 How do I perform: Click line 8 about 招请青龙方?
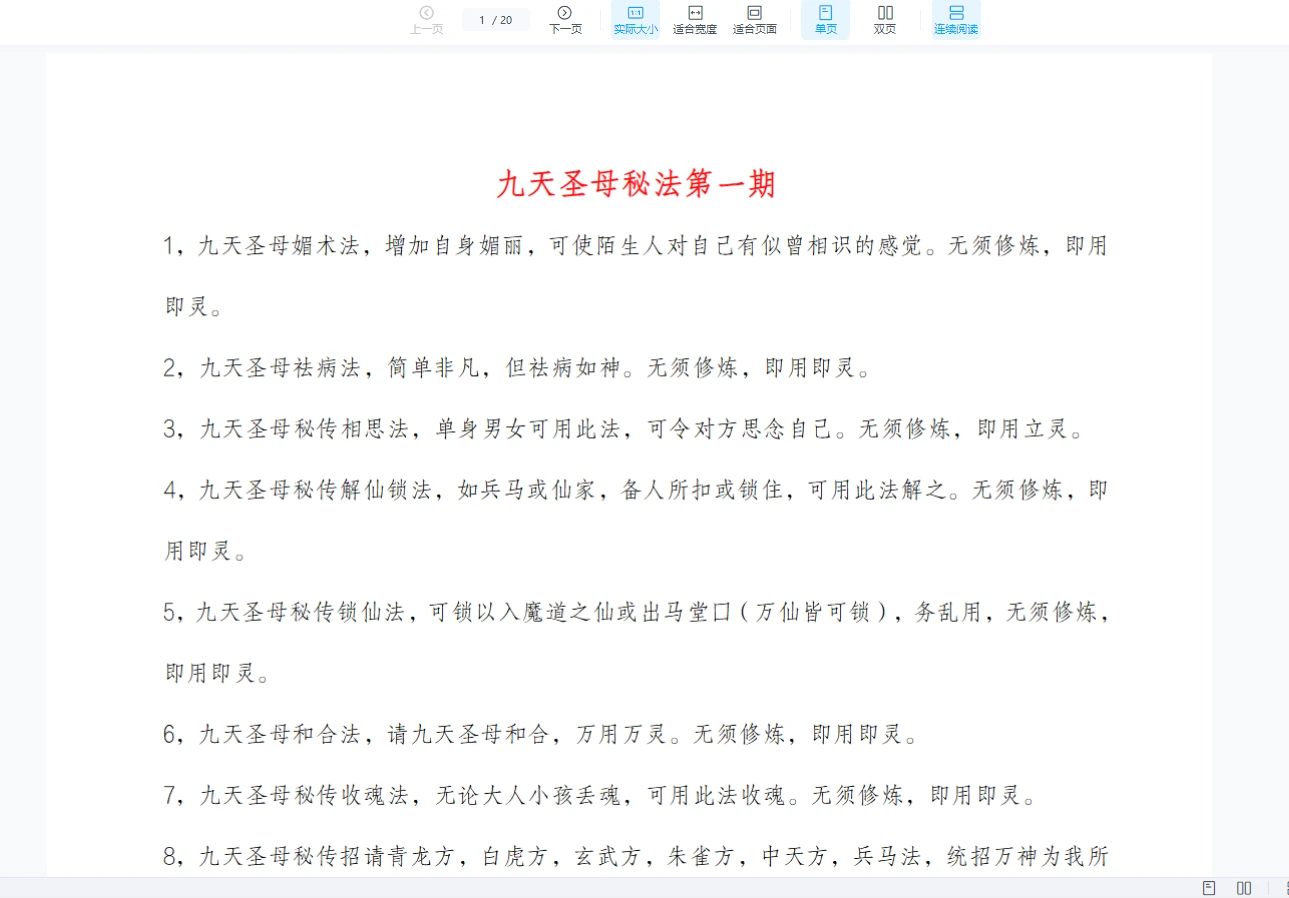(x=635, y=857)
